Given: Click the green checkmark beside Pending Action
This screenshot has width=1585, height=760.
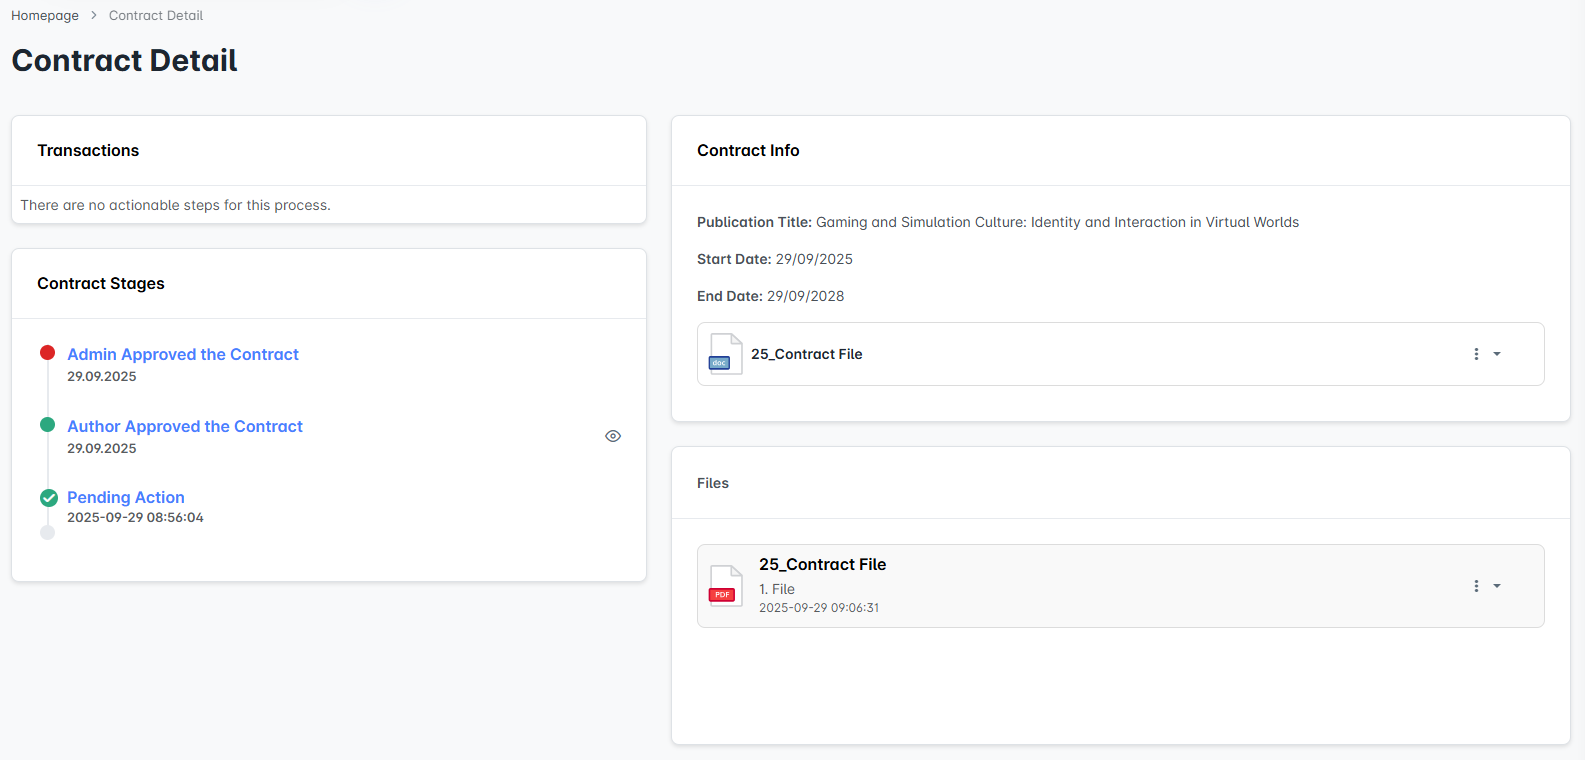Looking at the screenshot, I should tap(48, 498).
